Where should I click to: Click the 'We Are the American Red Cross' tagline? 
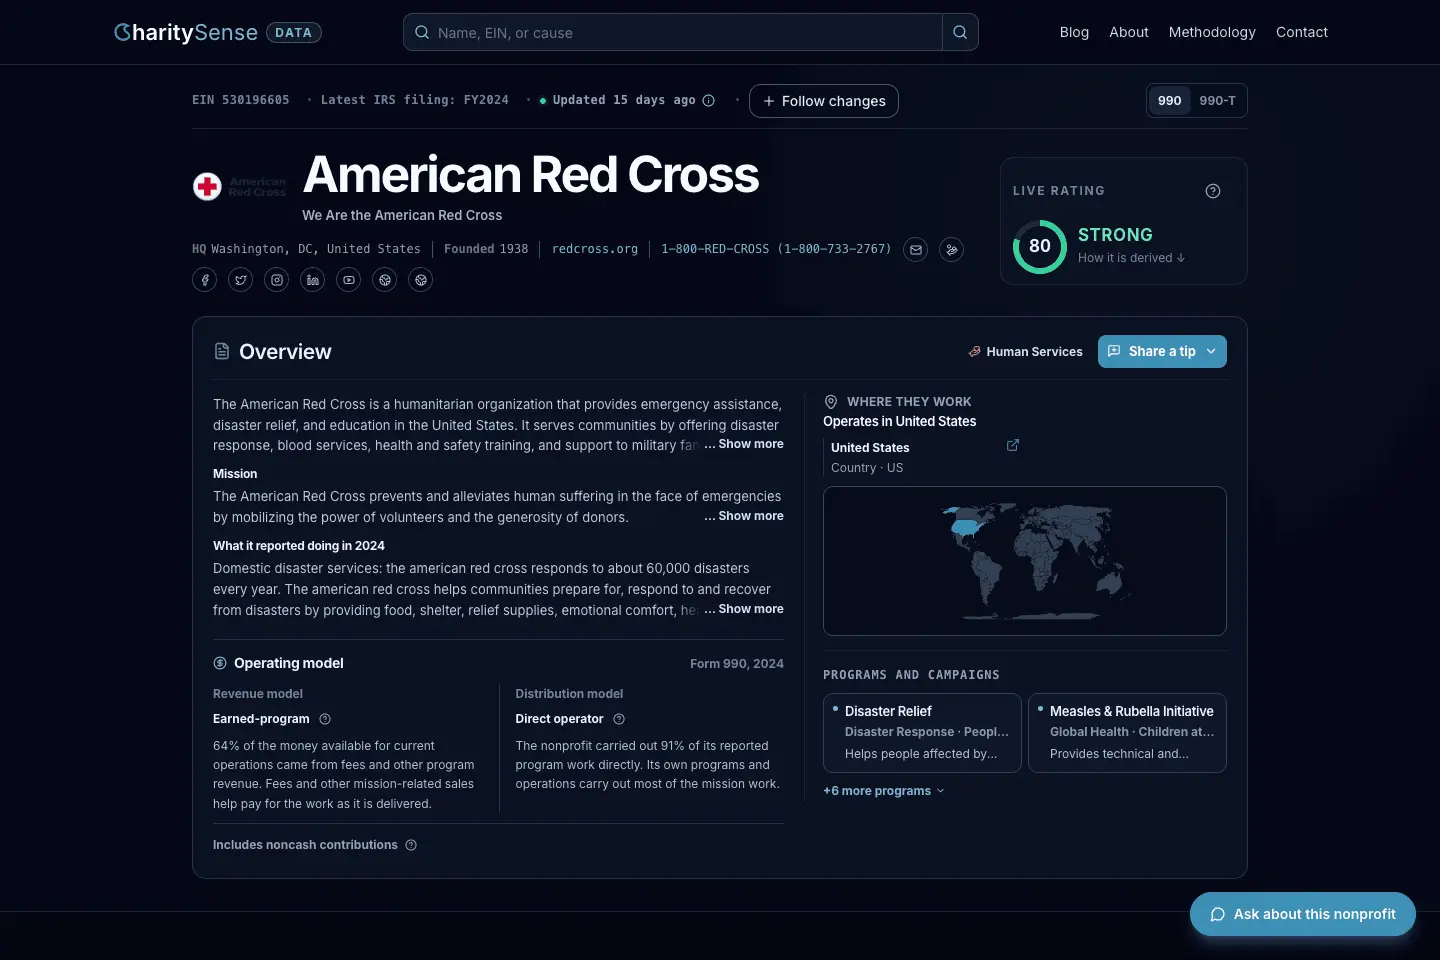402,215
